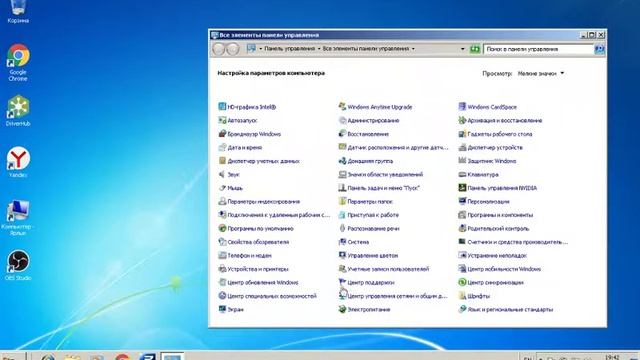Click the Windows Anytime Upgrade icon
The image size is (640, 360).
coord(342,107)
